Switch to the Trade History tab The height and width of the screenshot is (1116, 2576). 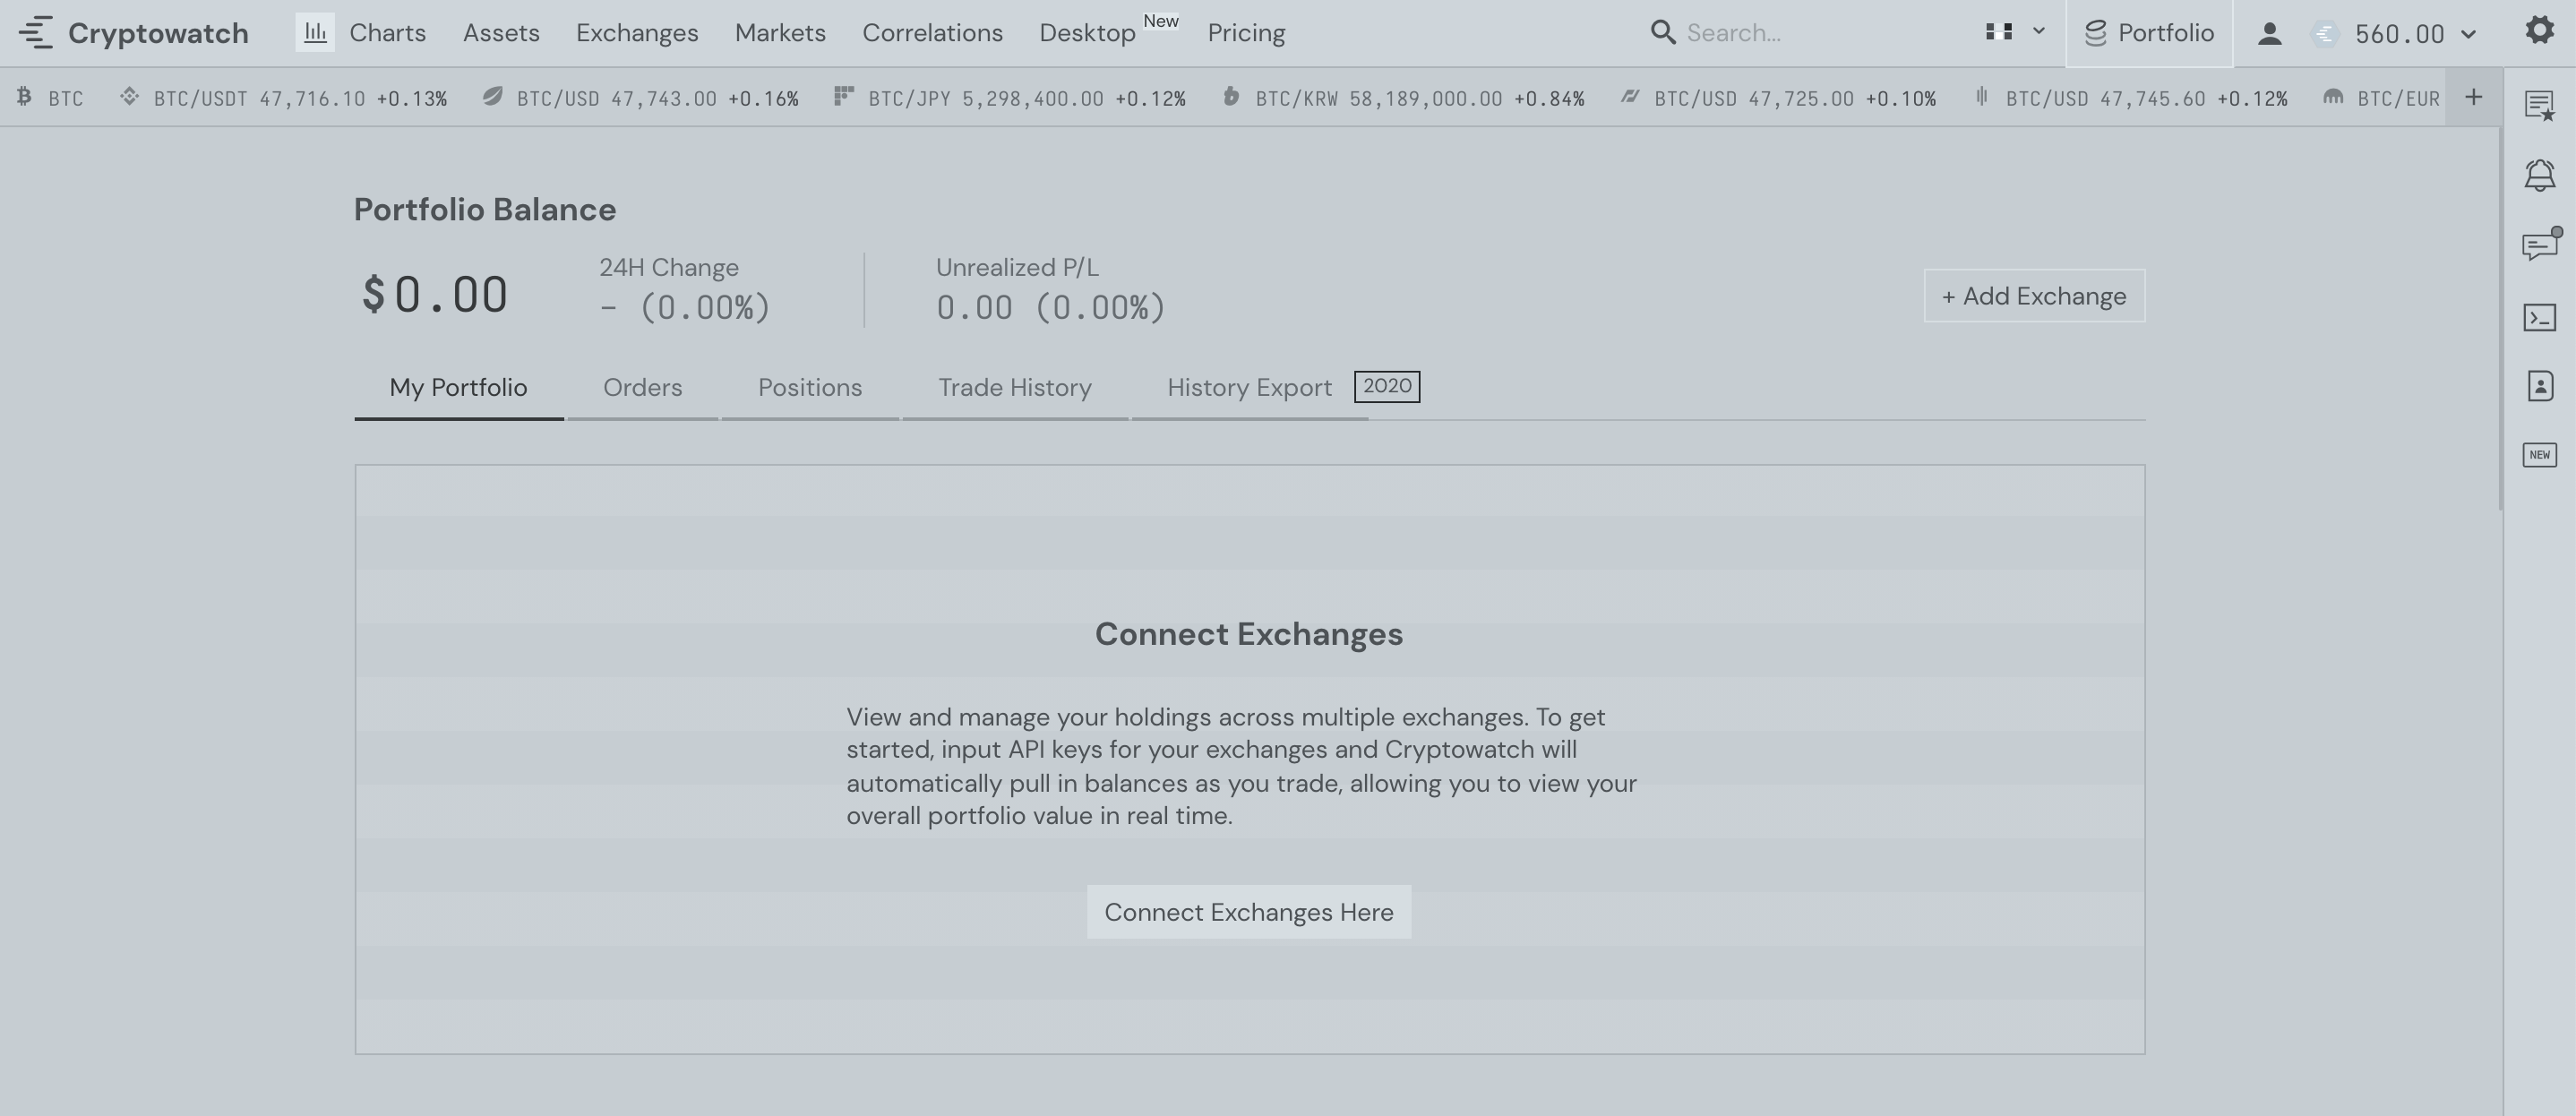[x=1014, y=388]
